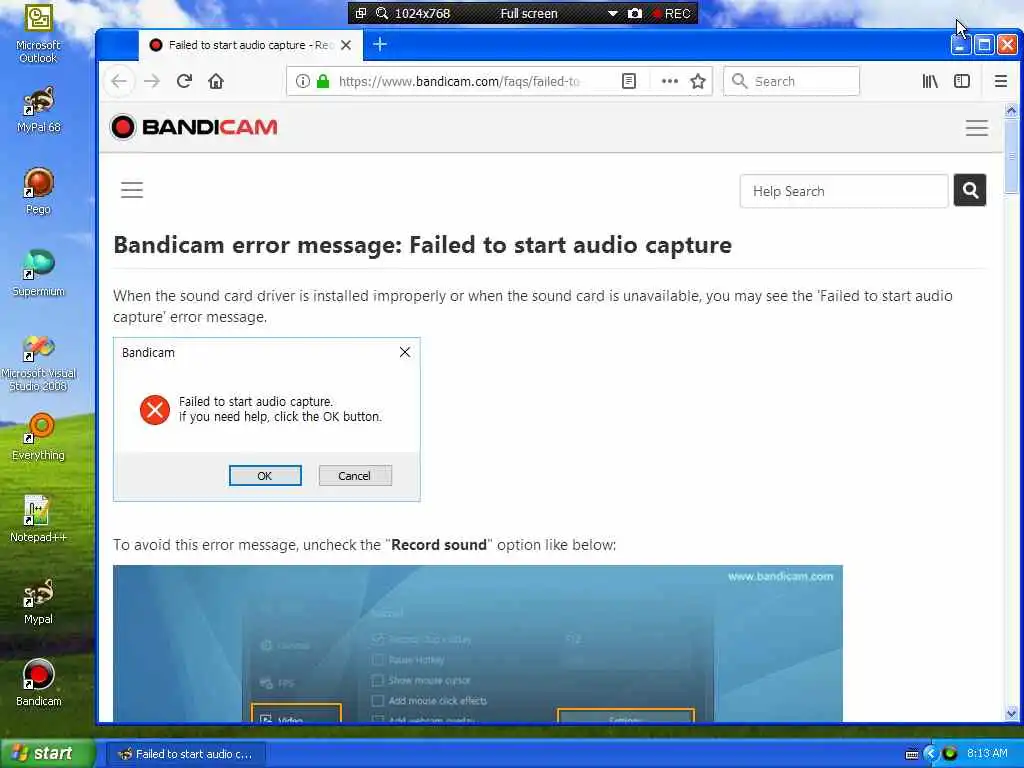Click the page scrollbar down arrow
1024x768 pixels.
[x=1011, y=713]
